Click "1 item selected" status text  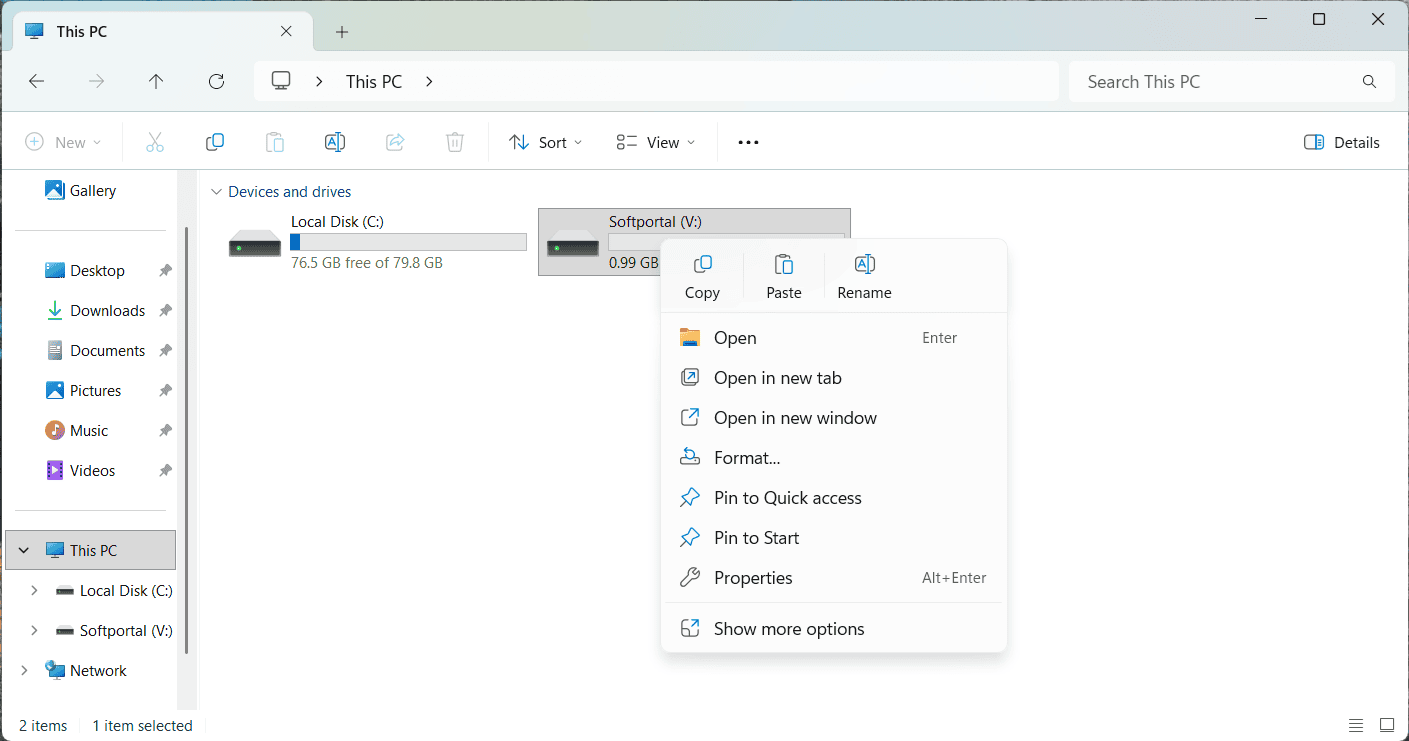click(x=143, y=726)
